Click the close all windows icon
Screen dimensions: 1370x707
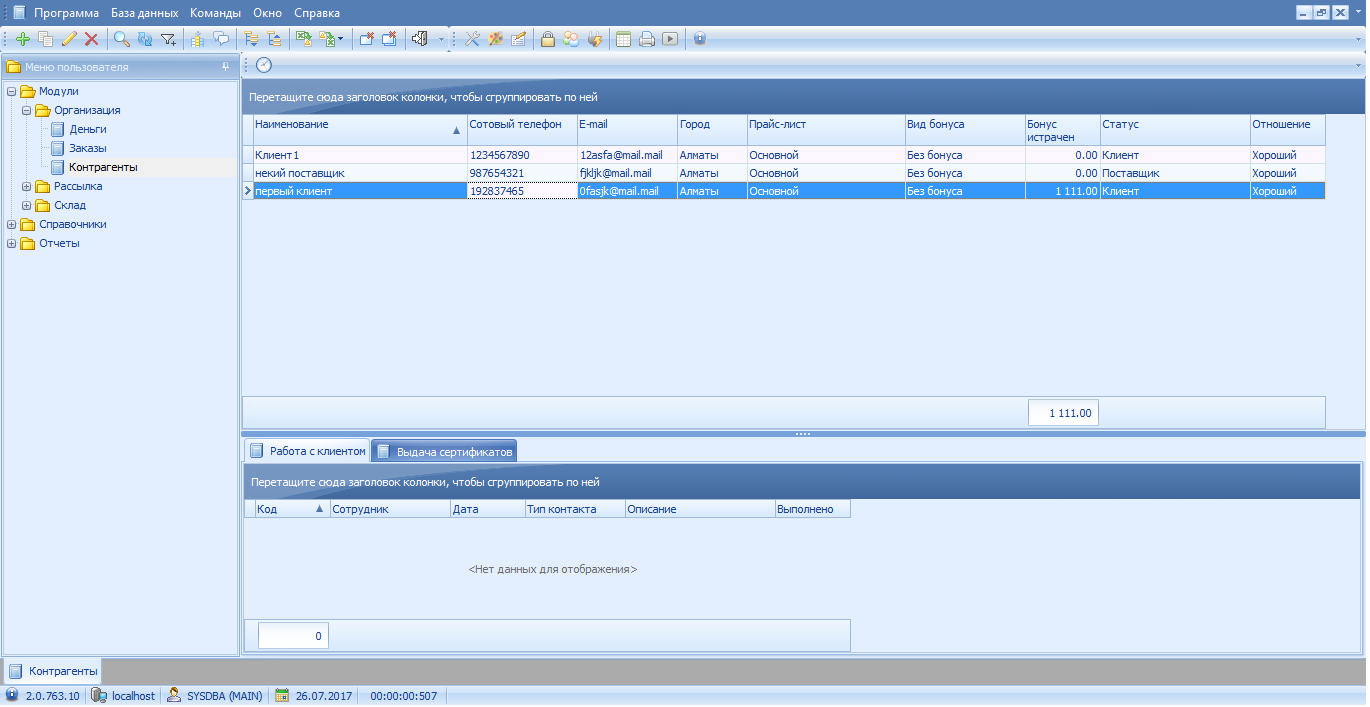pos(389,39)
